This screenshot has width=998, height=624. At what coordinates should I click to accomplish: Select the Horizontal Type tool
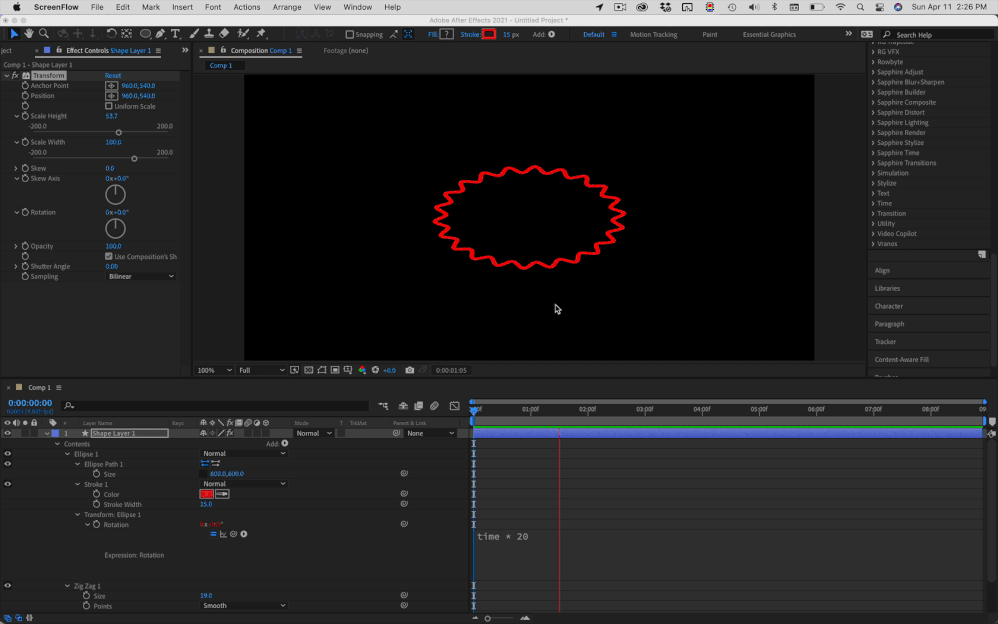175,33
